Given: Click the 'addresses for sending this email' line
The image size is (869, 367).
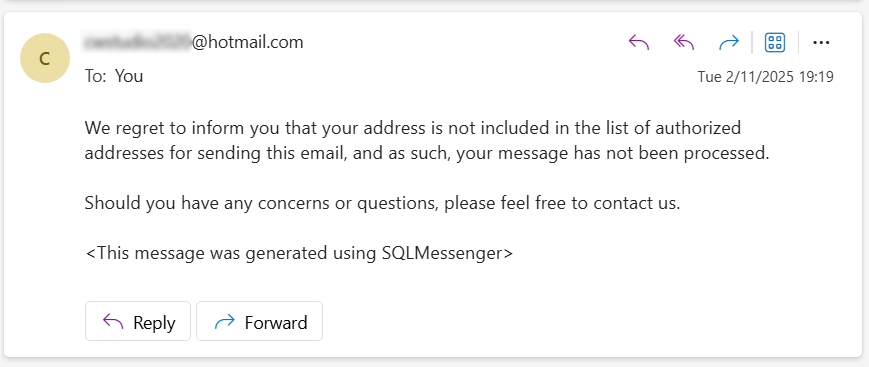Looking at the screenshot, I should [427, 153].
